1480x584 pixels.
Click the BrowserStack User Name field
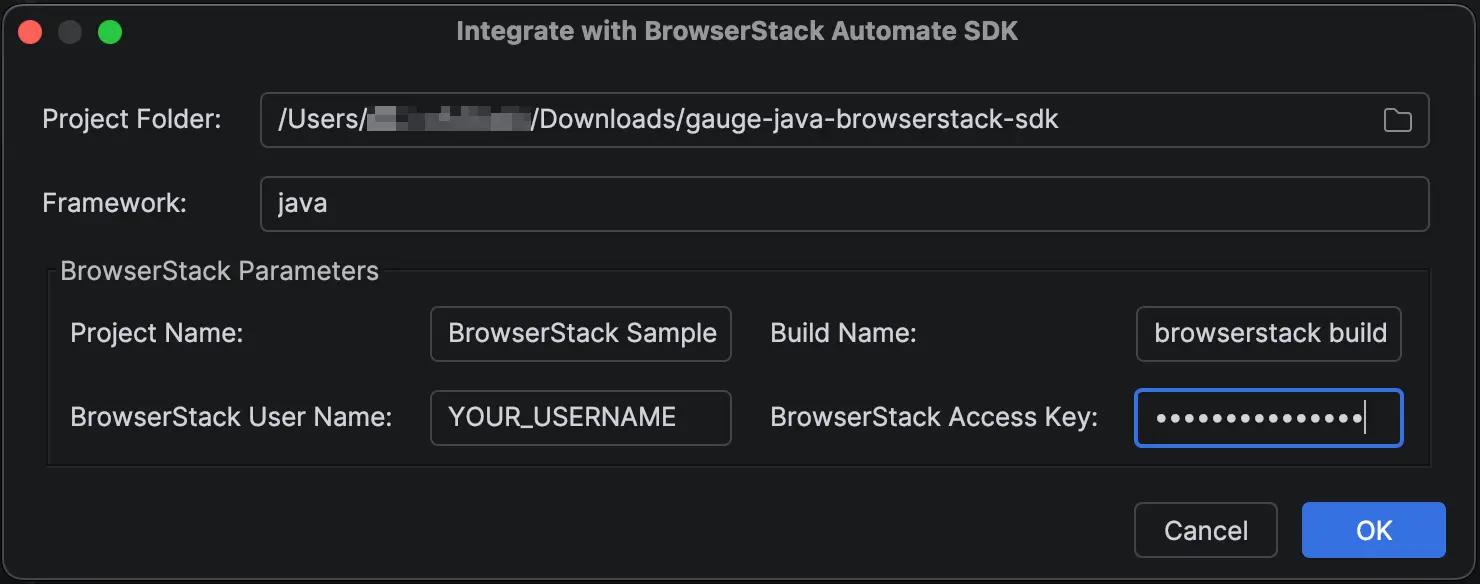[x=581, y=417]
